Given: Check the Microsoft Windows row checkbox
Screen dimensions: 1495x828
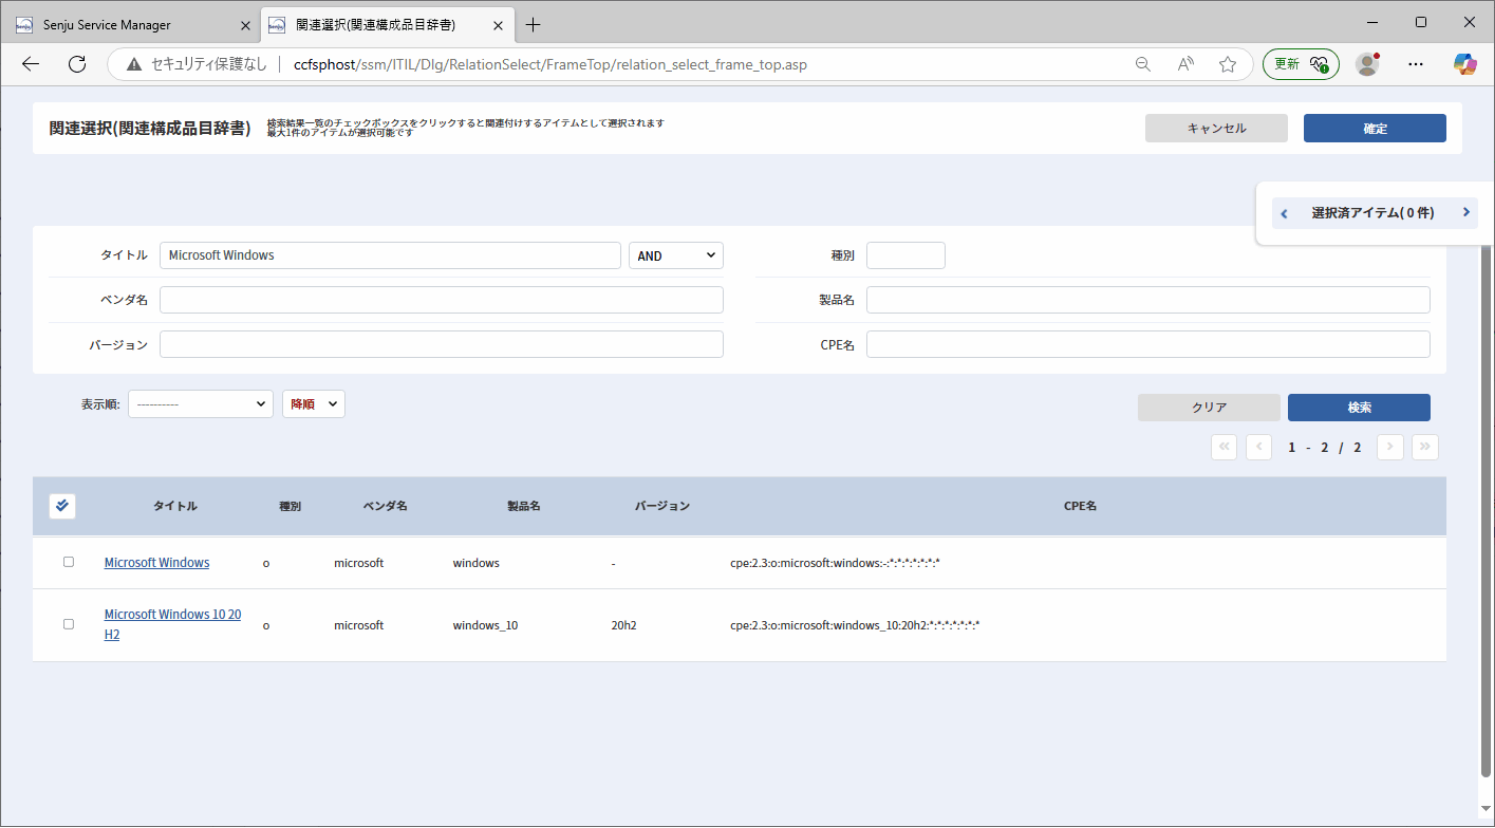Looking at the screenshot, I should (69, 562).
